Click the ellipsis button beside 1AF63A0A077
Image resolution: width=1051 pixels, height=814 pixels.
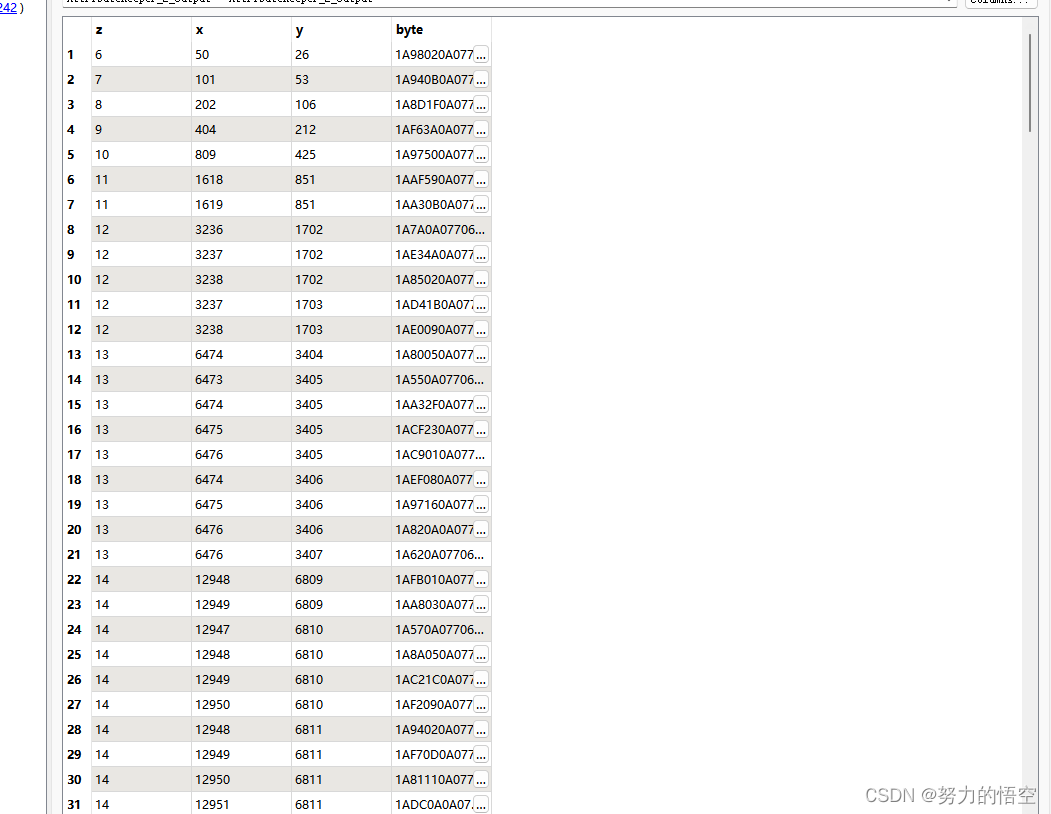coord(481,129)
